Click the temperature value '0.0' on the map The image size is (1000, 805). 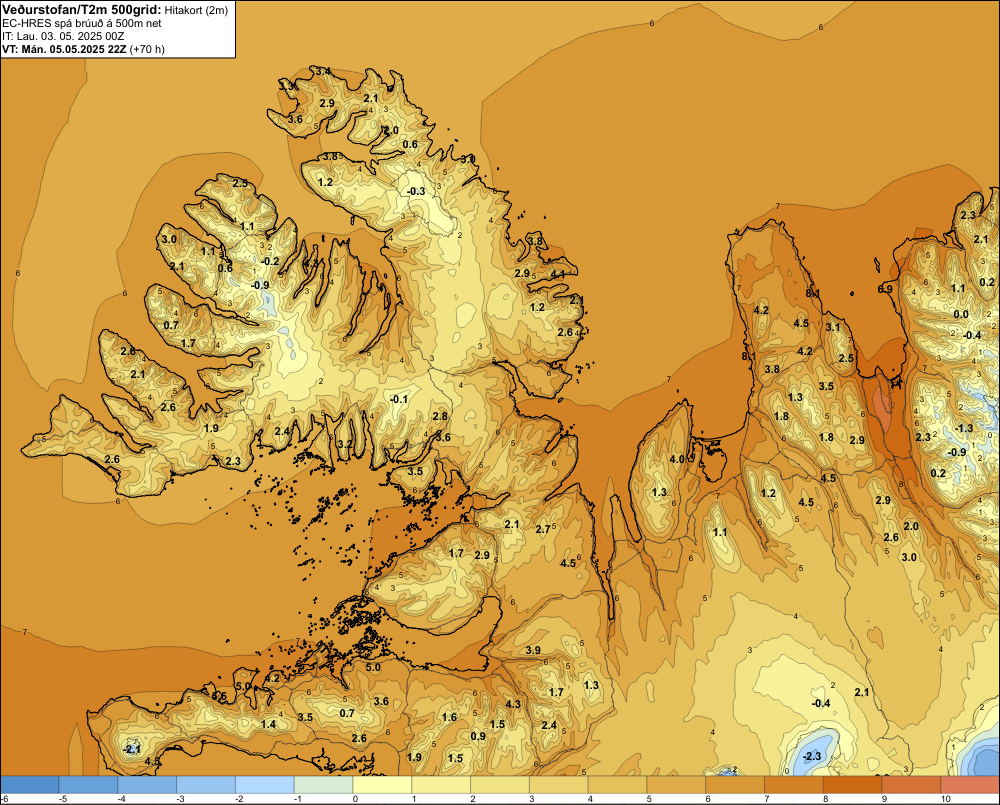[x=961, y=314]
